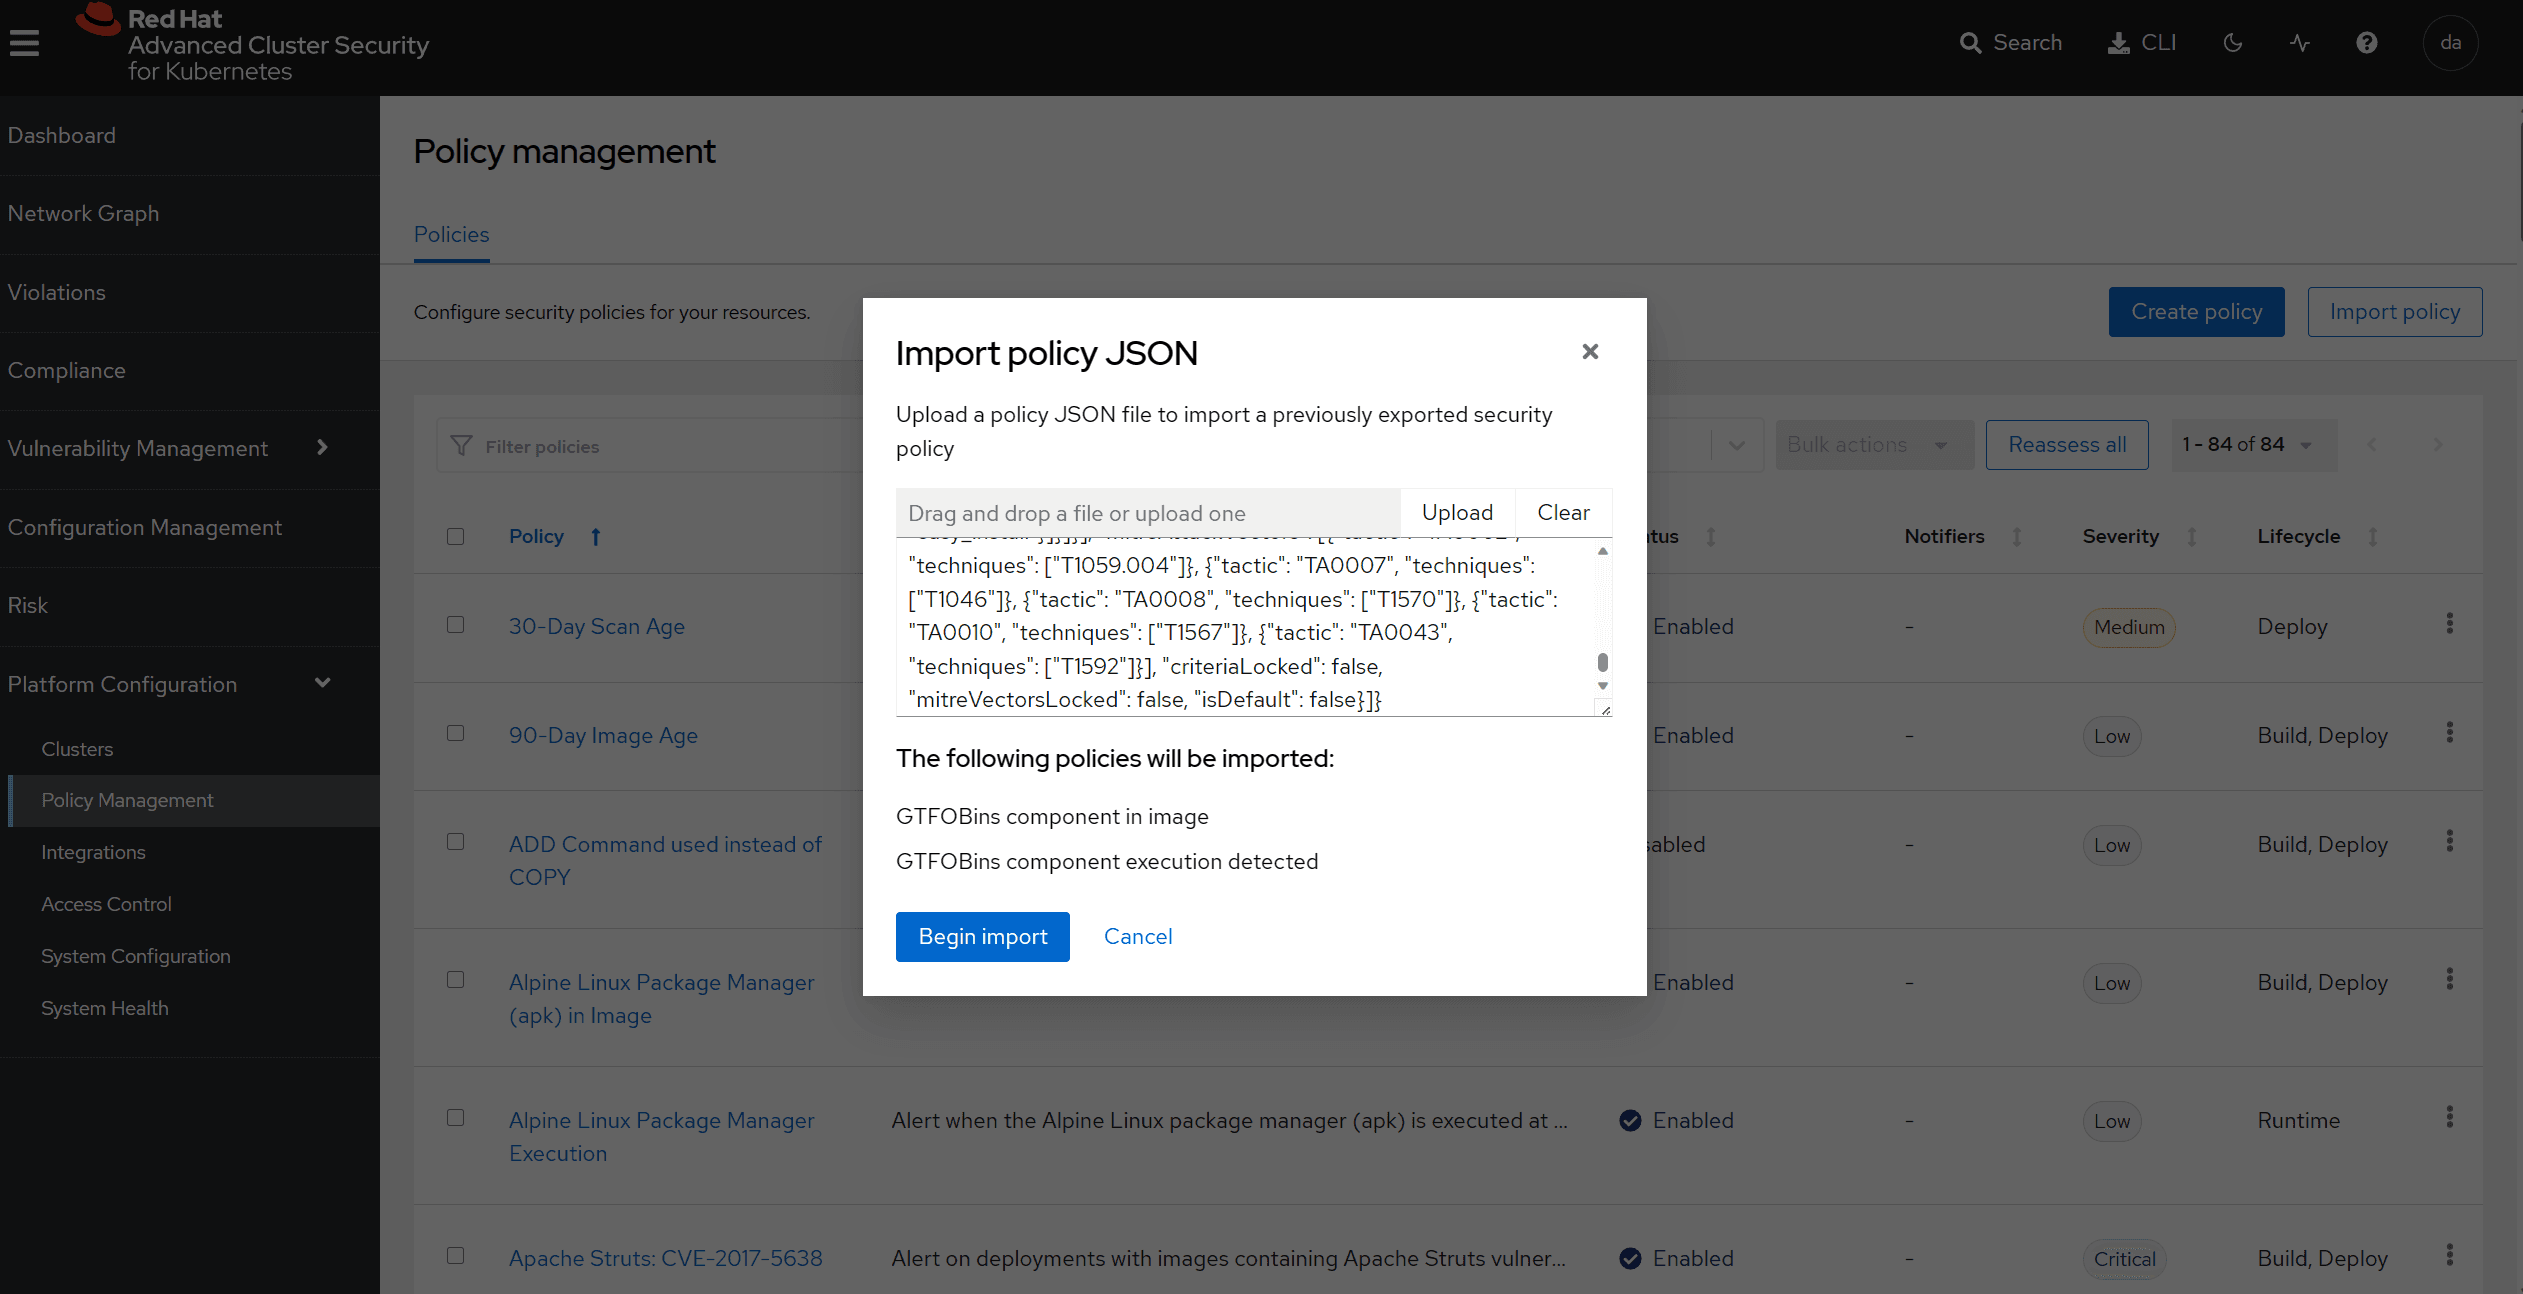Click the Search magnifier icon

tap(1969, 43)
